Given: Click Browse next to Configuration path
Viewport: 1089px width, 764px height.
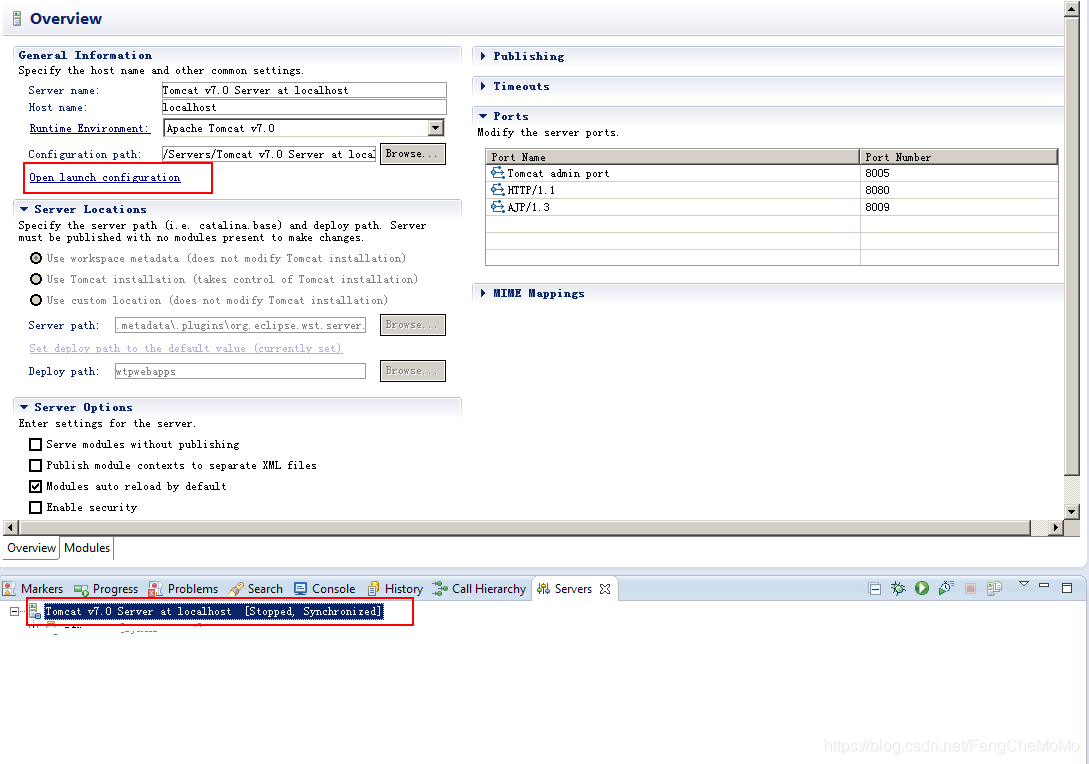Looking at the screenshot, I should pyautogui.click(x=413, y=153).
